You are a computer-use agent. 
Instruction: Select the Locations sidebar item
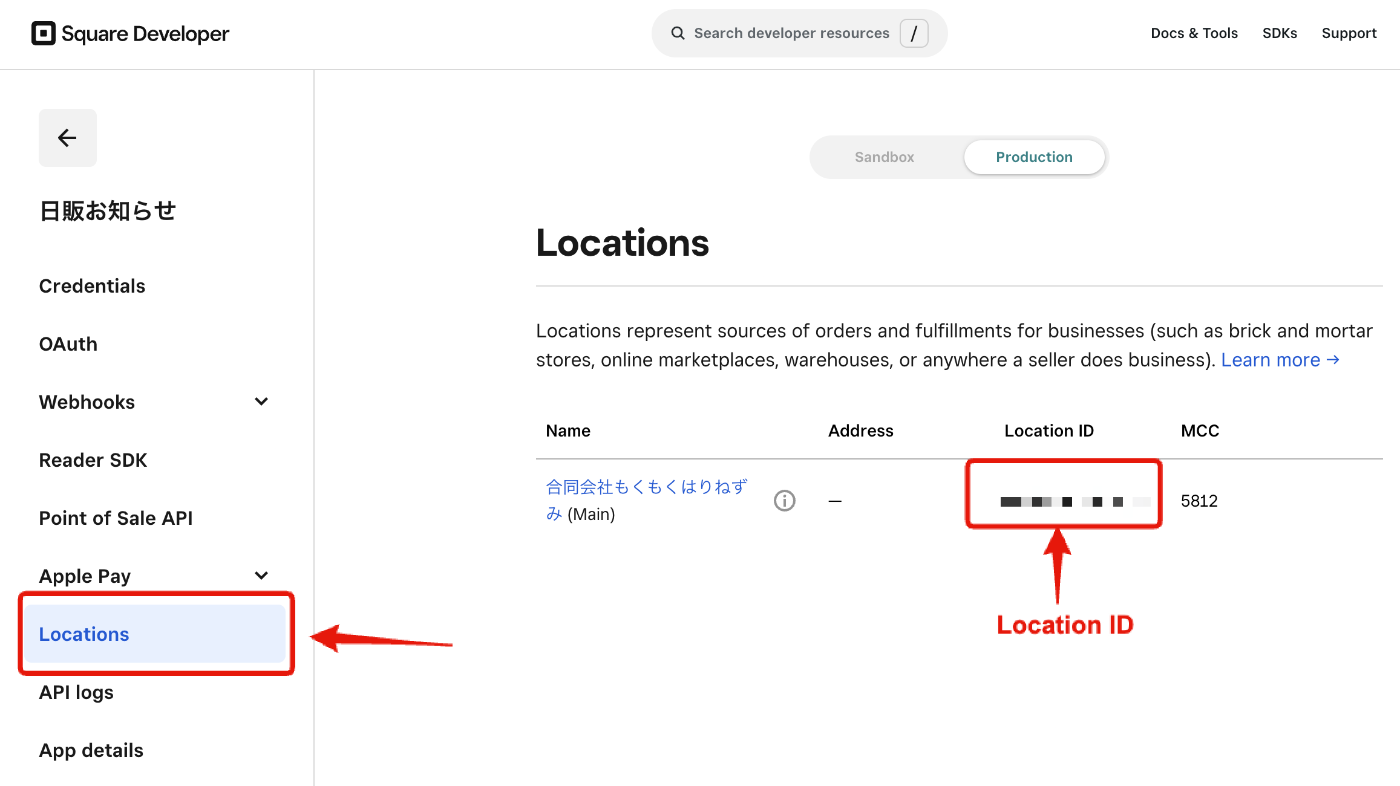tap(84, 634)
